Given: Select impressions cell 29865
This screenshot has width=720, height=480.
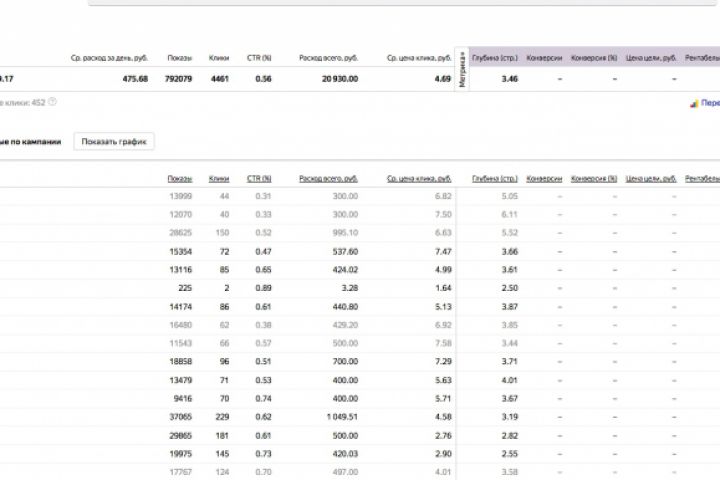Looking at the screenshot, I should (180, 435).
